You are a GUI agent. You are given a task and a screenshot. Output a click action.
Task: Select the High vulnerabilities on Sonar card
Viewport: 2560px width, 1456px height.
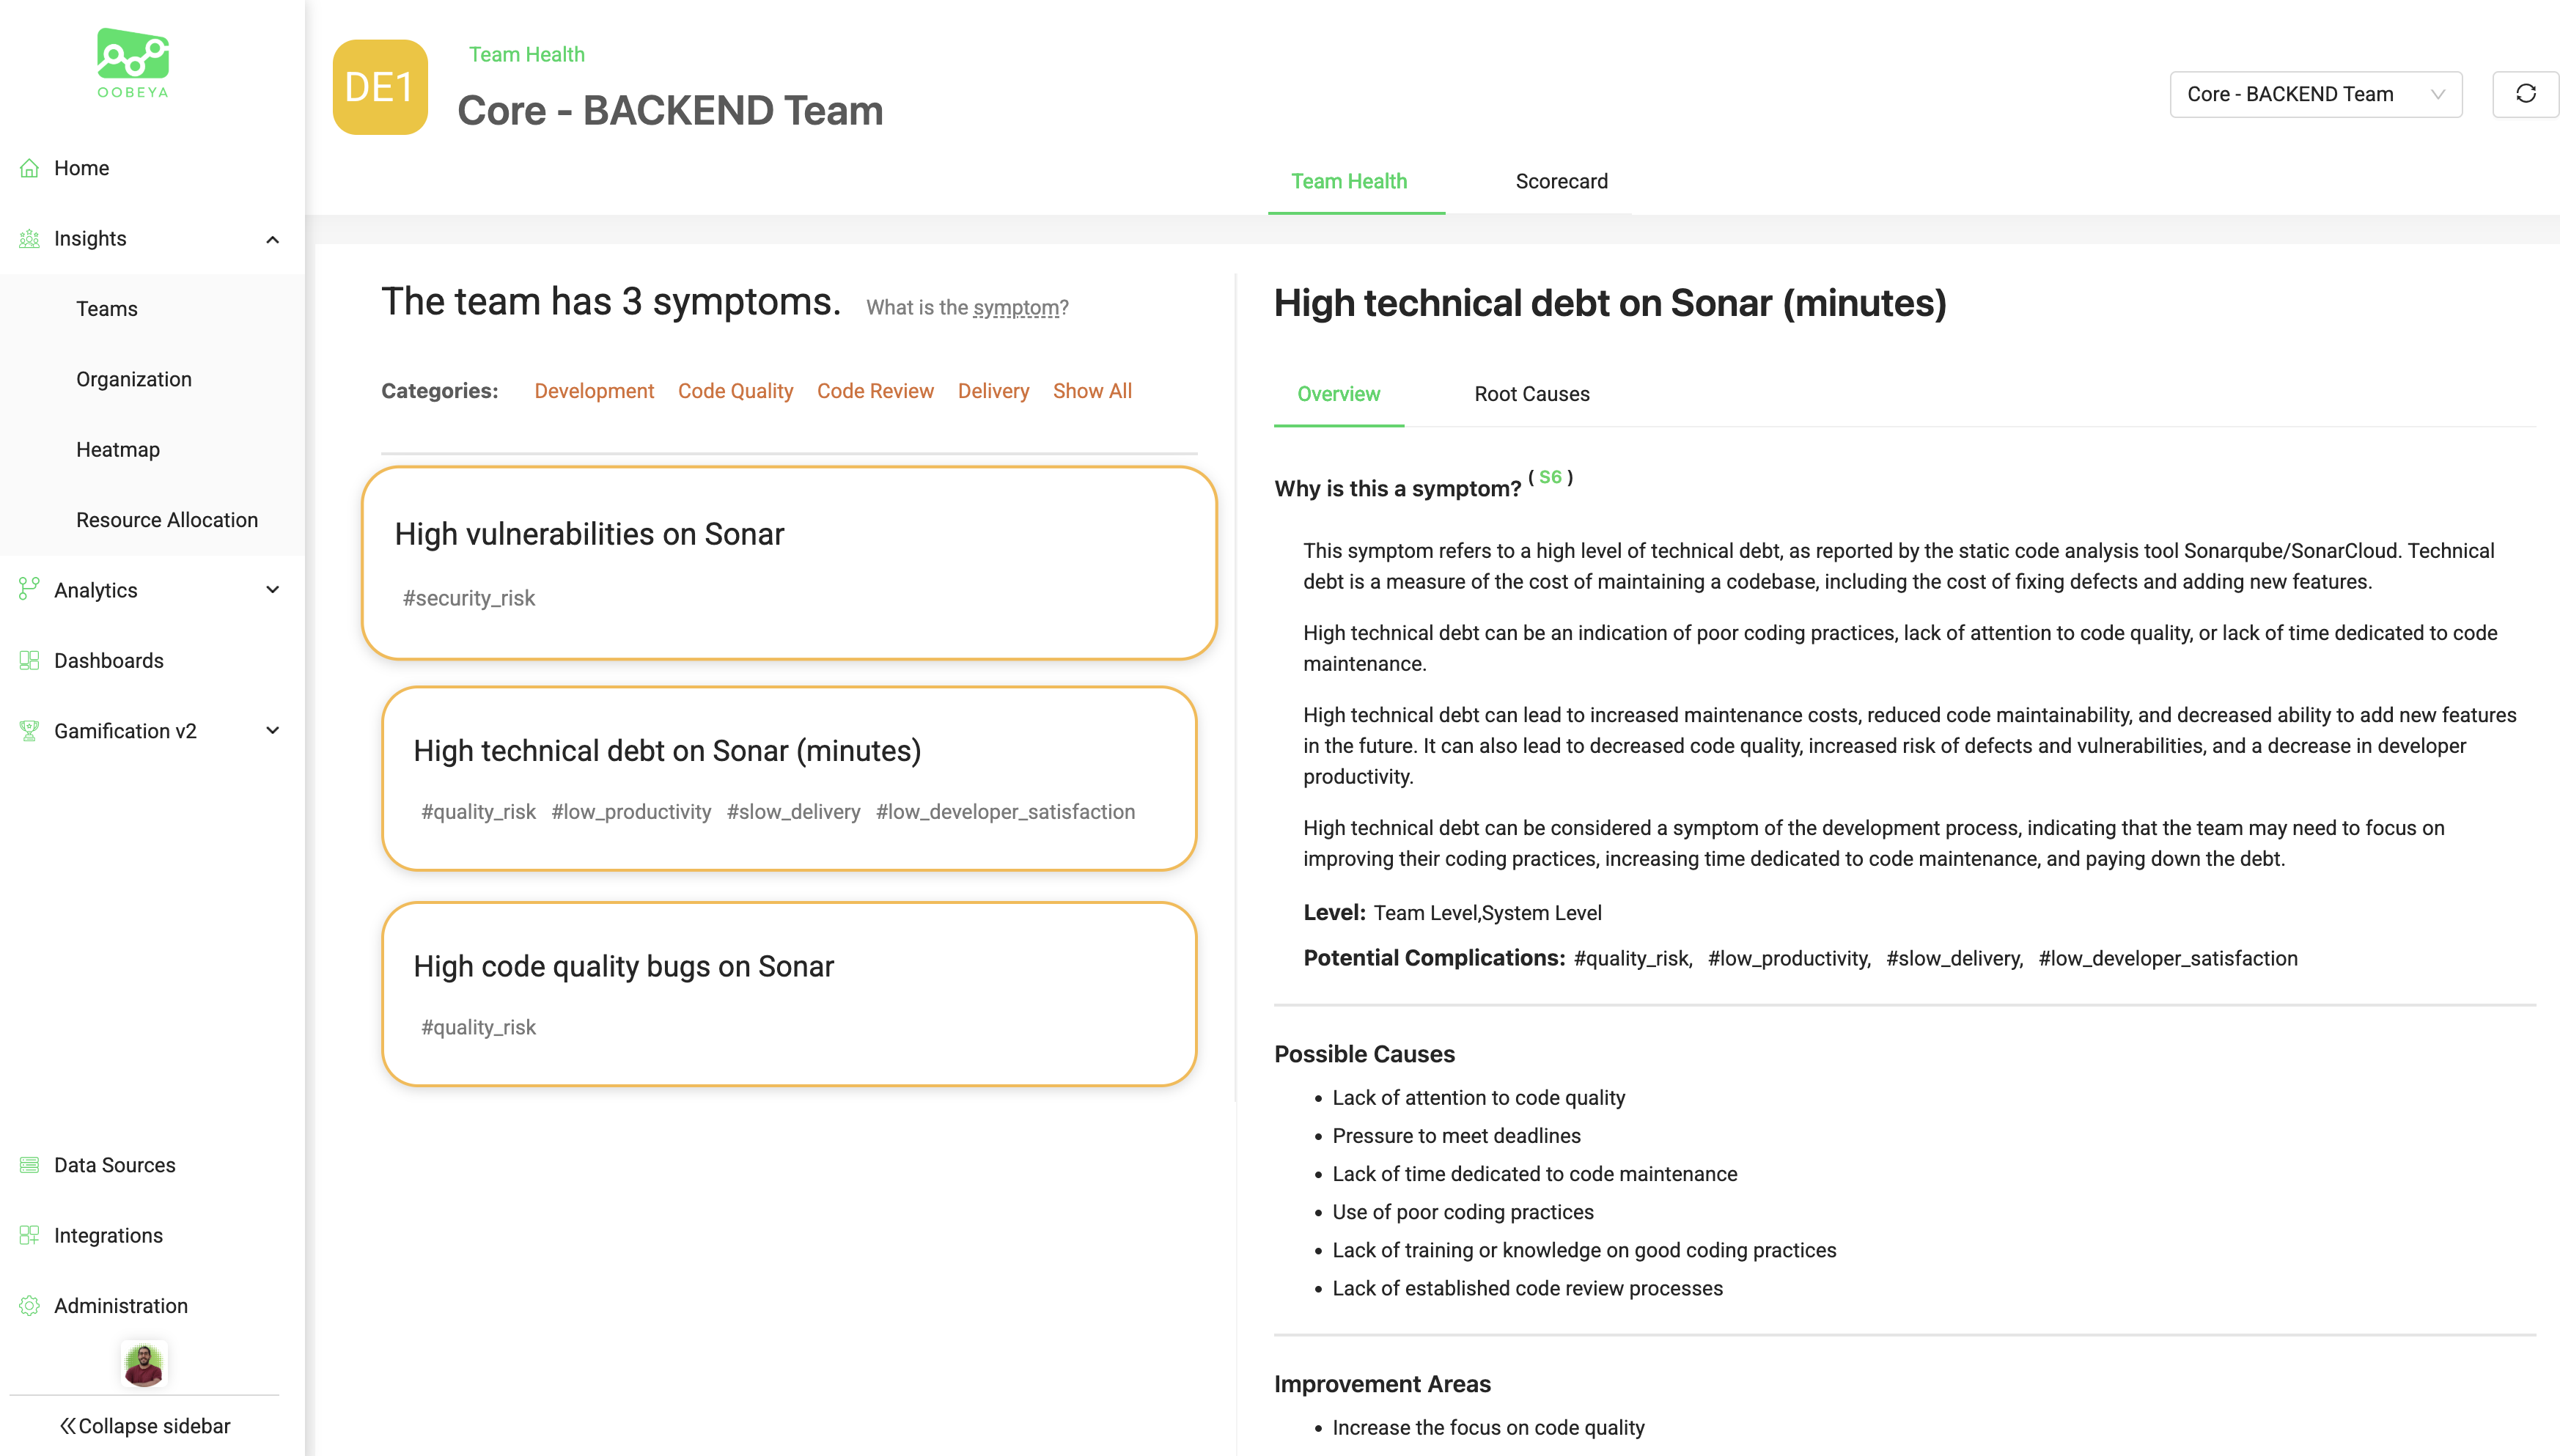[789, 563]
